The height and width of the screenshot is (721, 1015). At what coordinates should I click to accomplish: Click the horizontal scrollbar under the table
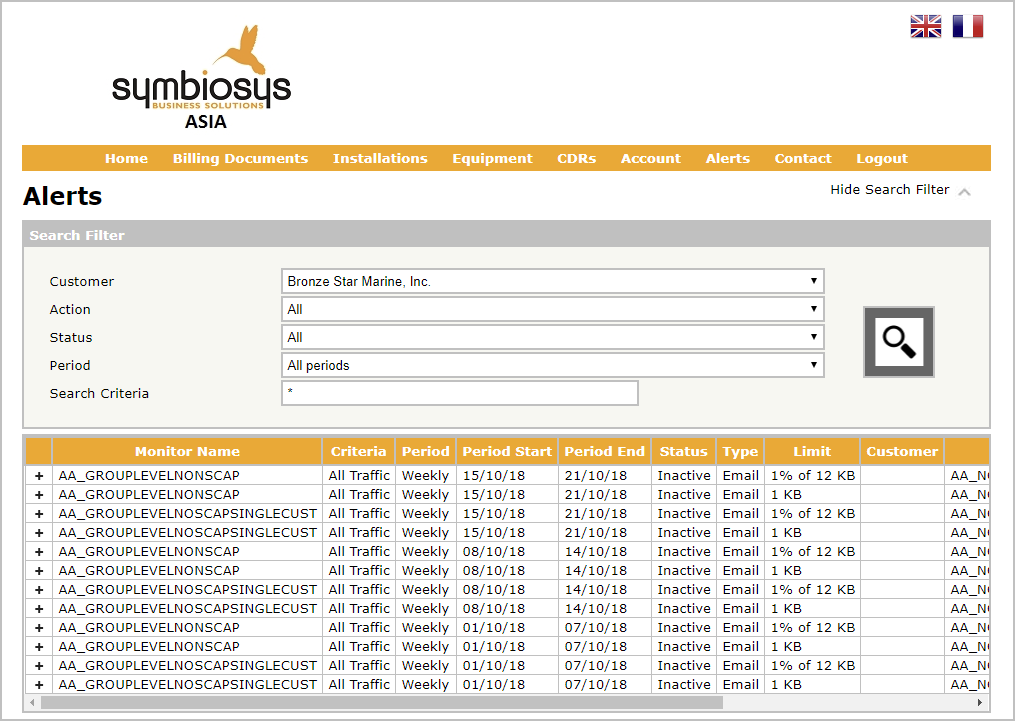pyautogui.click(x=380, y=702)
